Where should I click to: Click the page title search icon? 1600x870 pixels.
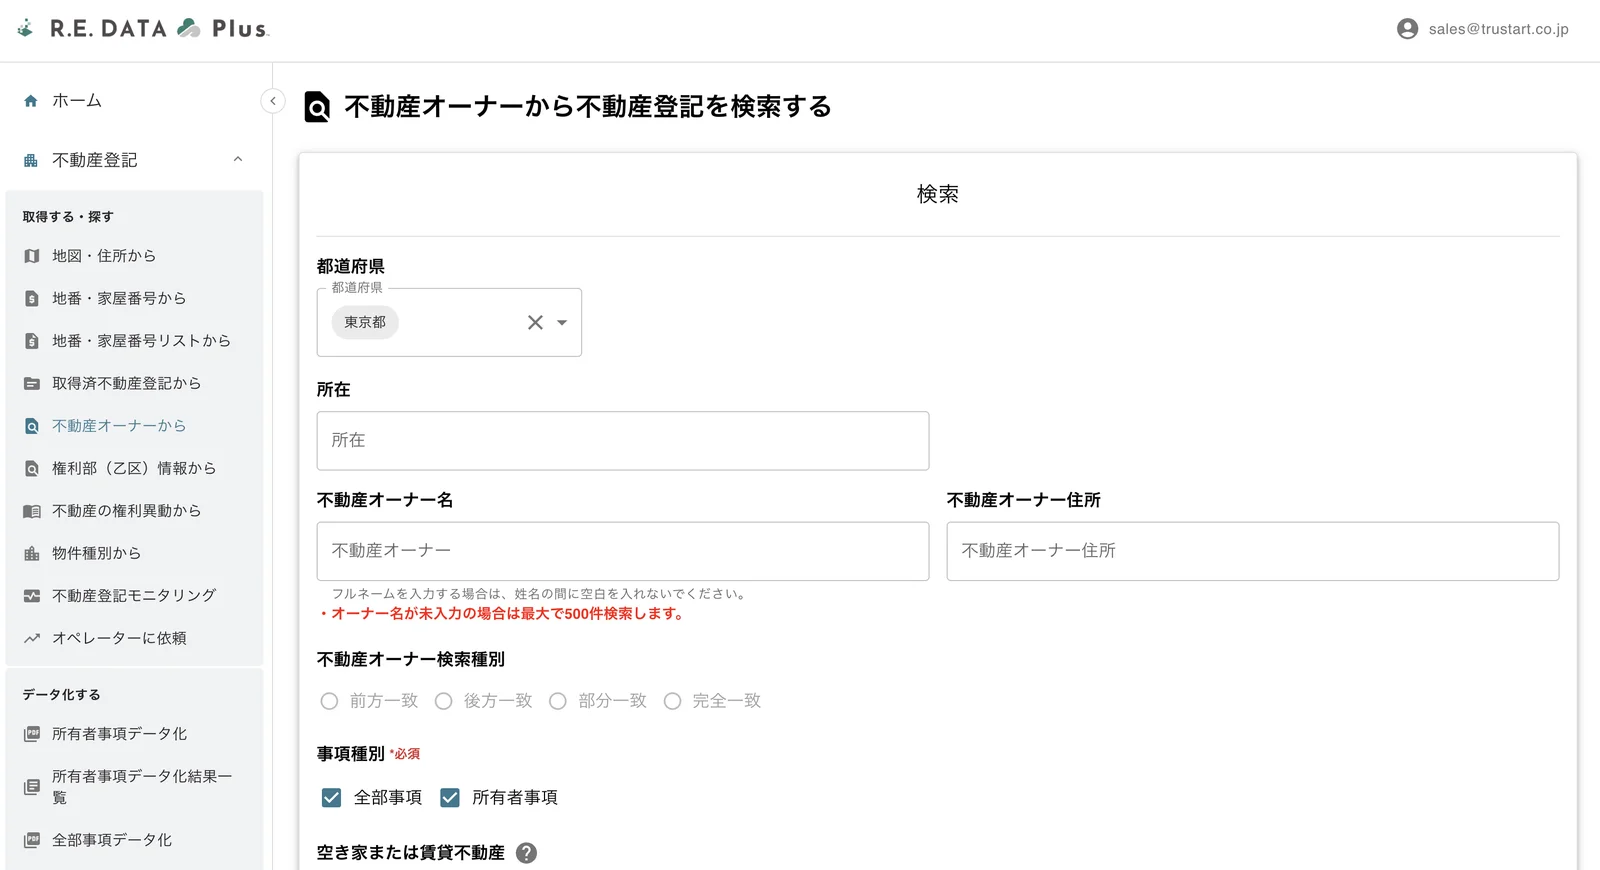tap(317, 107)
